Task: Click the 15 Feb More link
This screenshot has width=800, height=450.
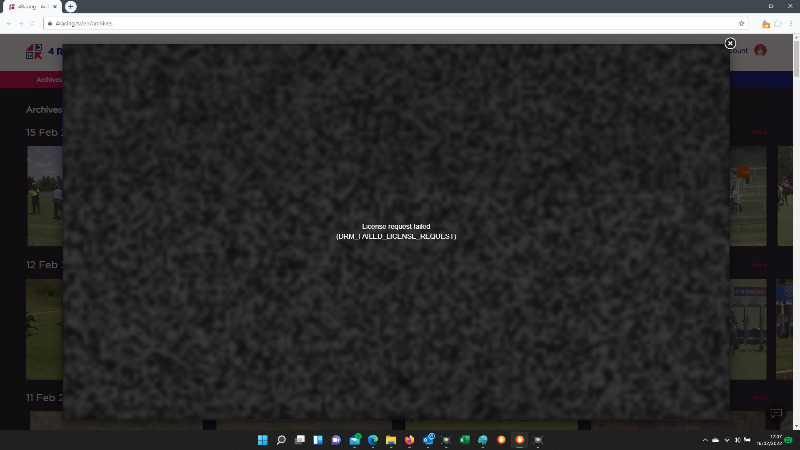Action: (x=759, y=132)
